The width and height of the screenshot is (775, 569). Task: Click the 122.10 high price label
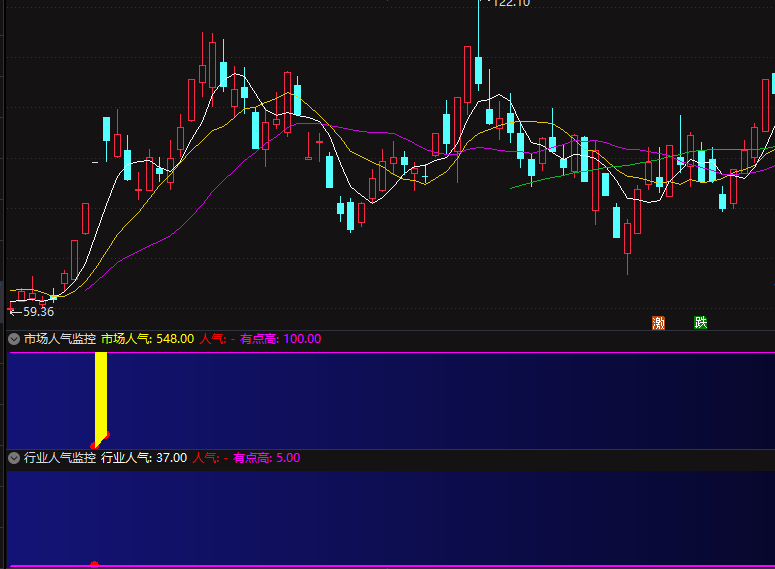[512, 3]
